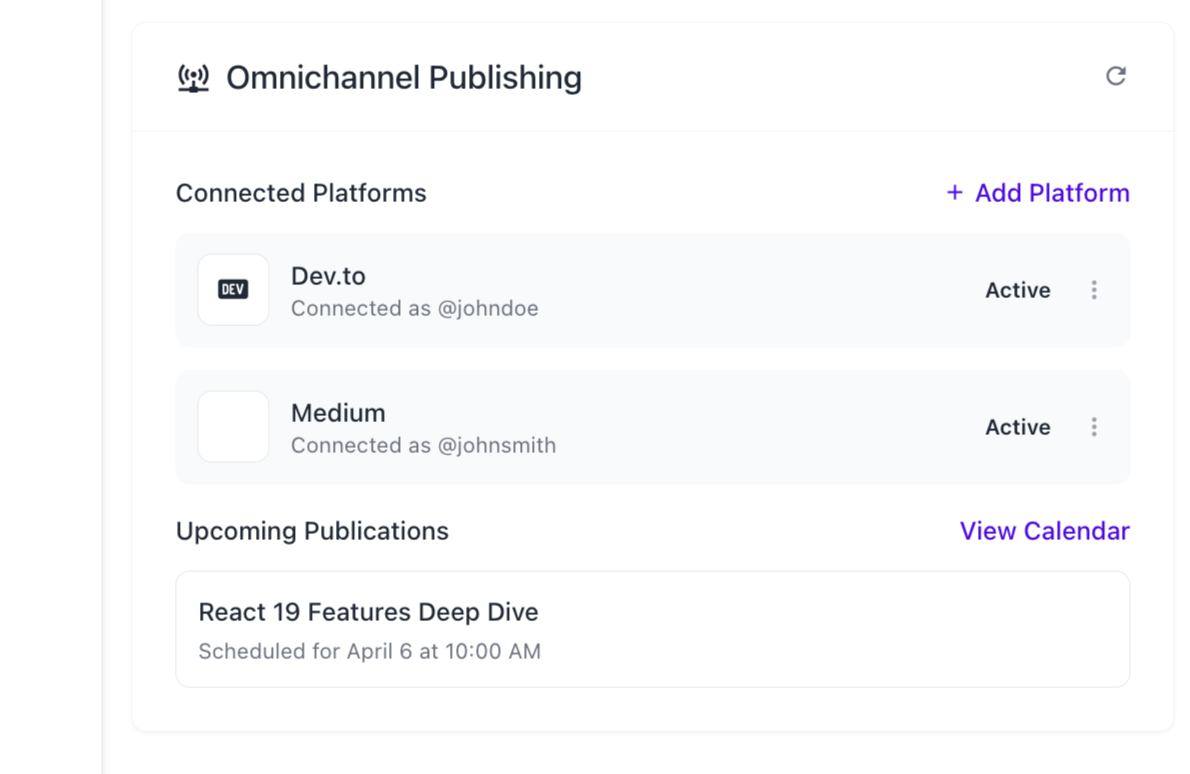Viewport: 1190px width, 774px height.
Task: Click the broadcast antenna icon beside Omnichannel Publishing
Action: pyautogui.click(x=194, y=78)
